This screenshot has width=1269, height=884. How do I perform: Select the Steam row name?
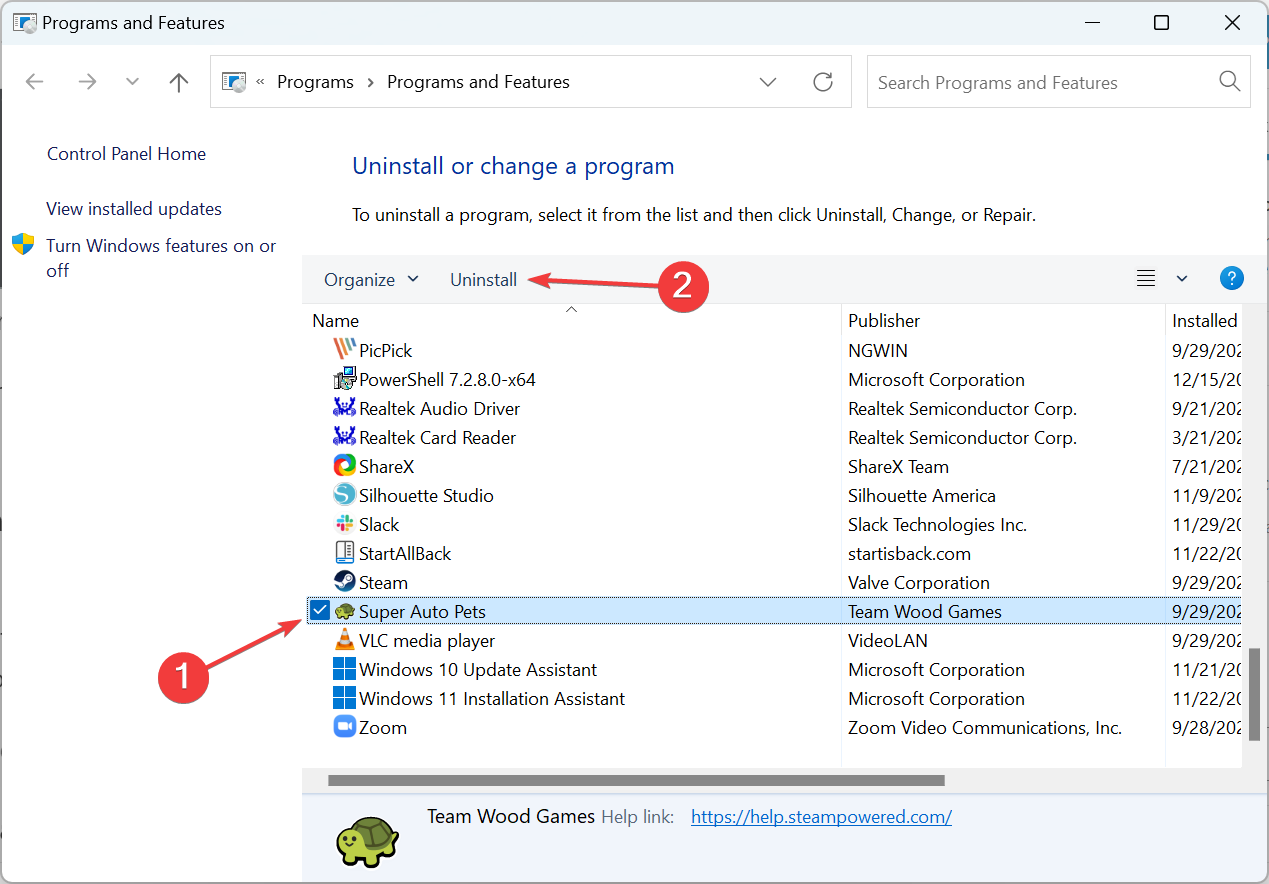pos(384,582)
